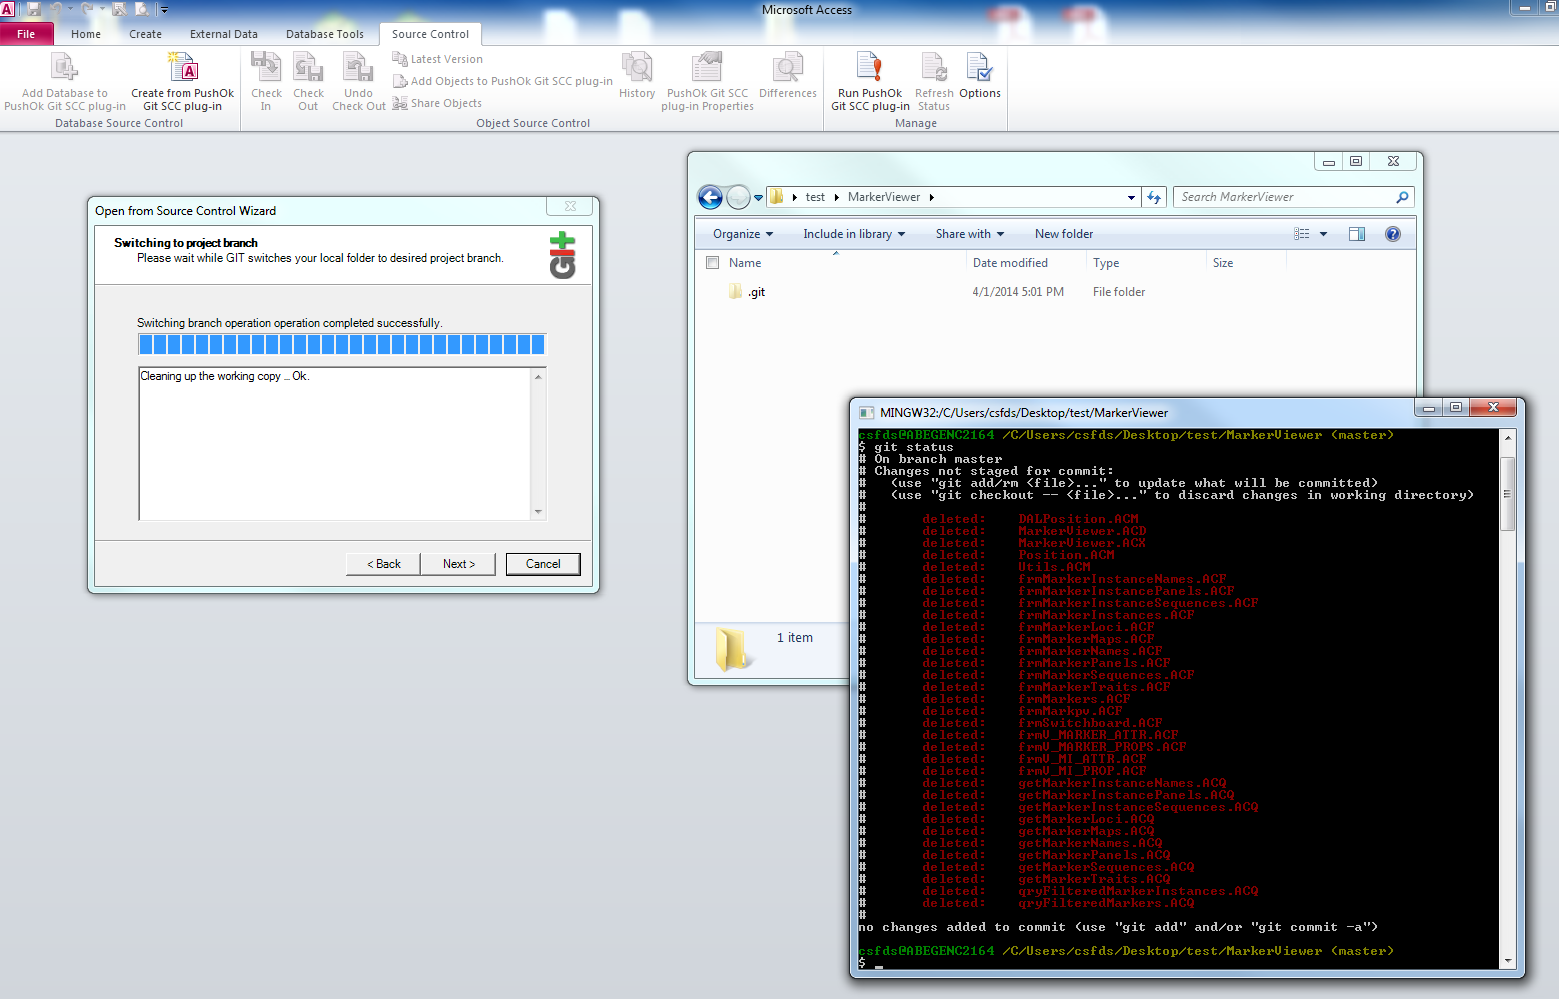Viewport: 1559px width, 999px height.
Task: Open the Include in library dropdown
Action: coord(853,234)
